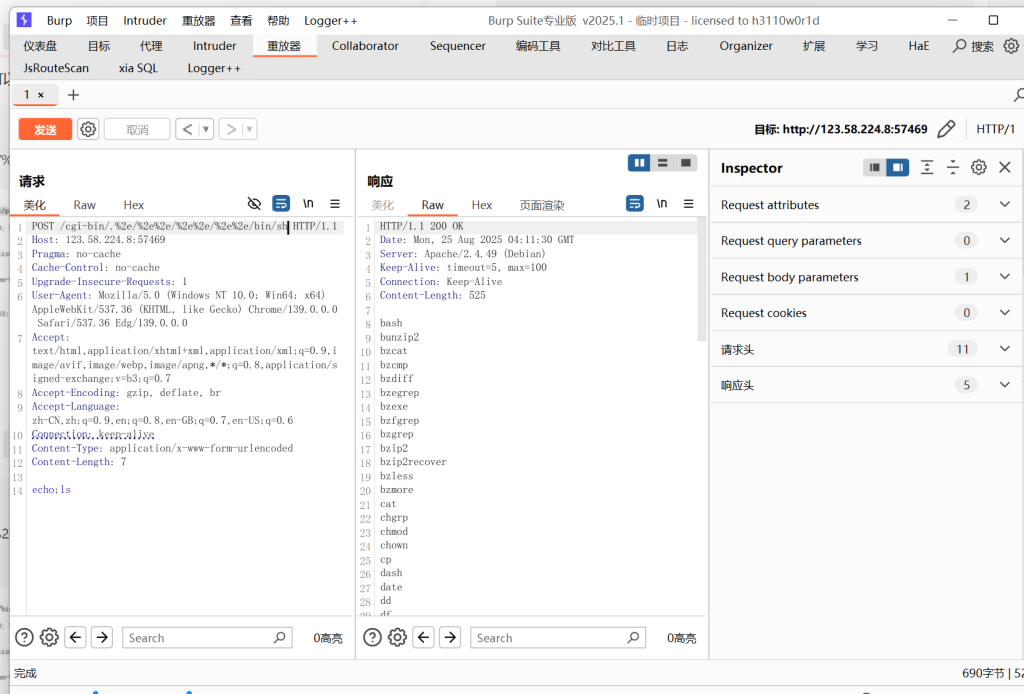Open help for the response search bar
Screen dimensions: 1024x694
click(372, 637)
